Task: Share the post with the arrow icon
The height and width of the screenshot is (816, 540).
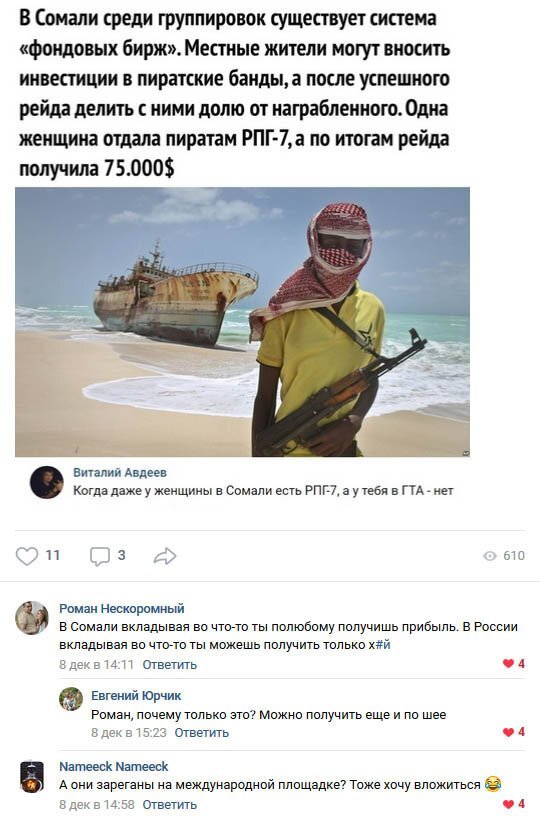Action: (x=165, y=556)
